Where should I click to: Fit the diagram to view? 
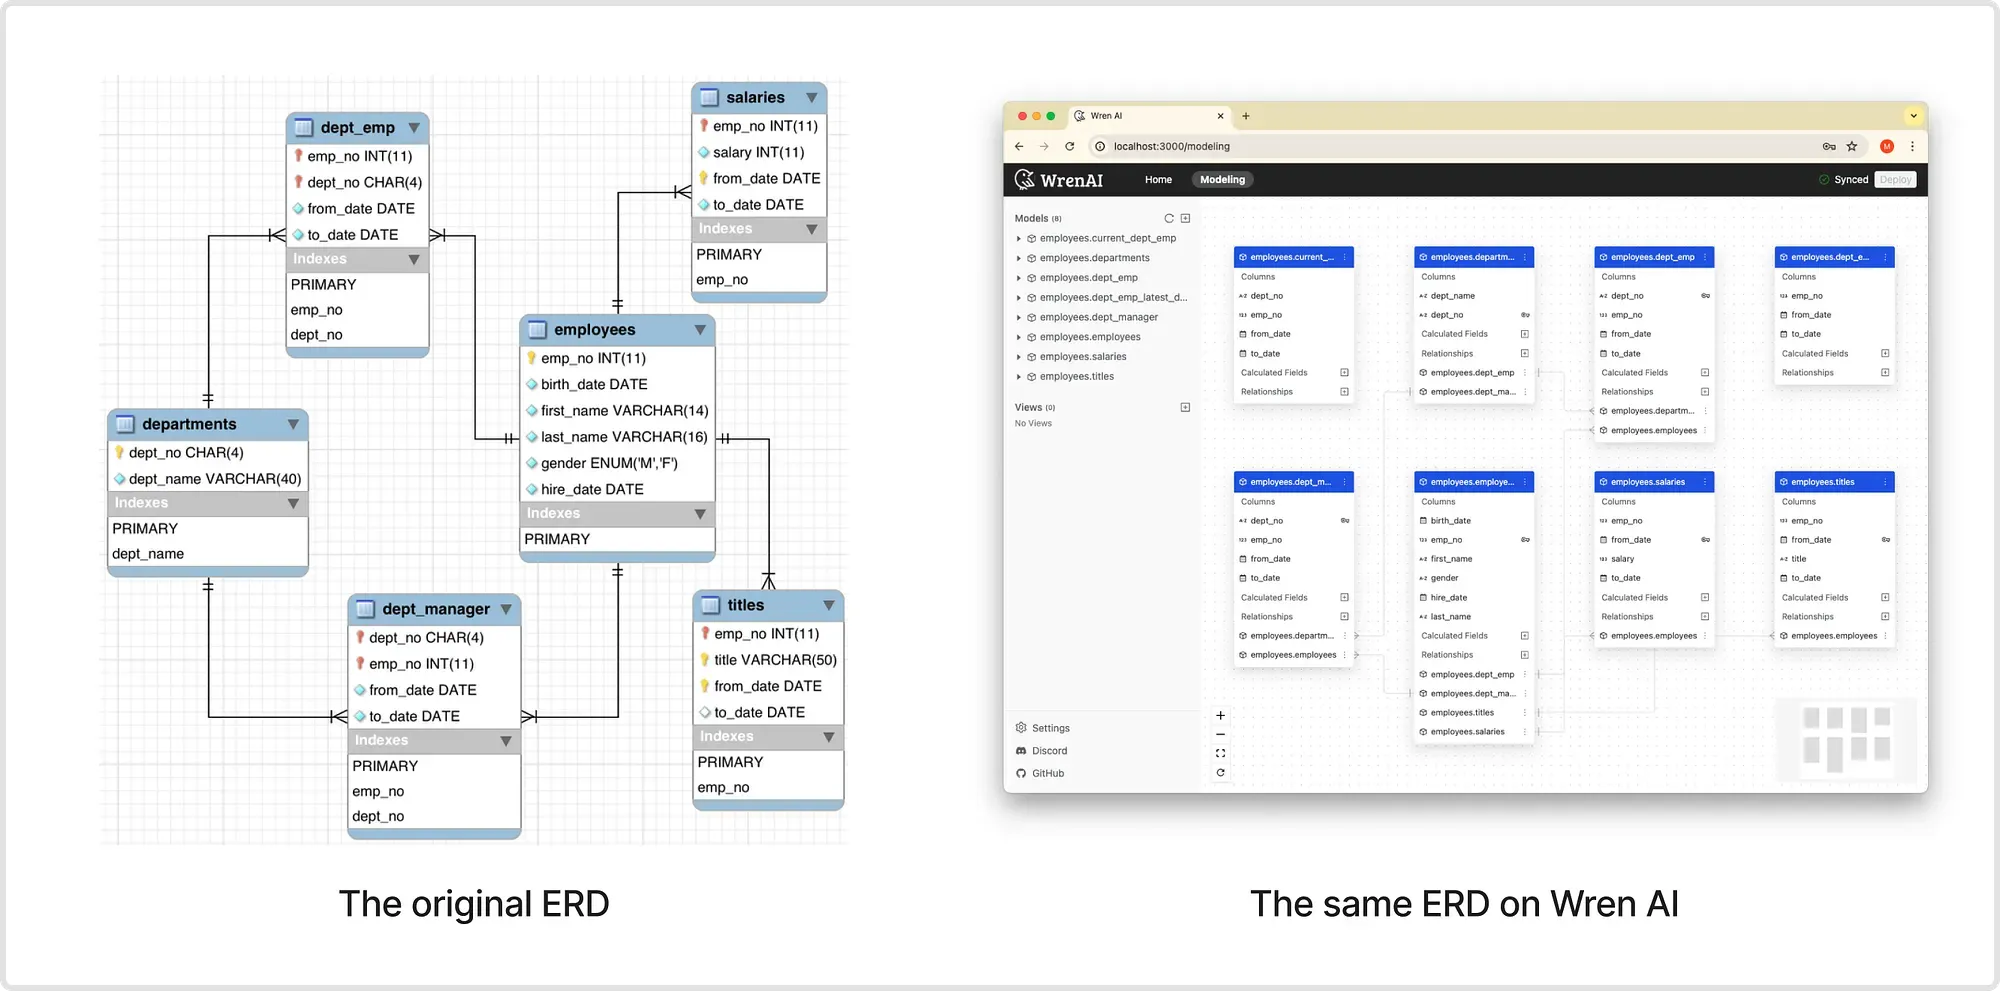tap(1220, 754)
